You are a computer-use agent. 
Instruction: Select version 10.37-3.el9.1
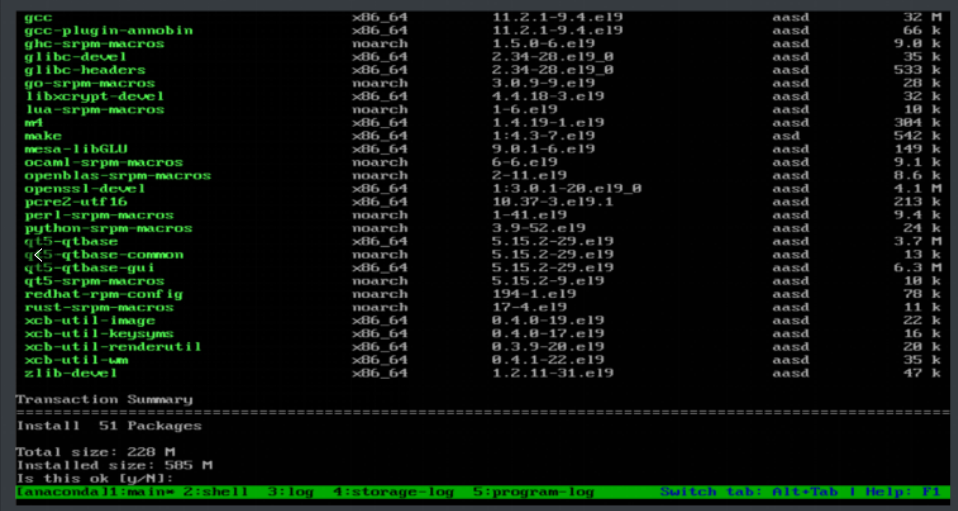pos(553,202)
